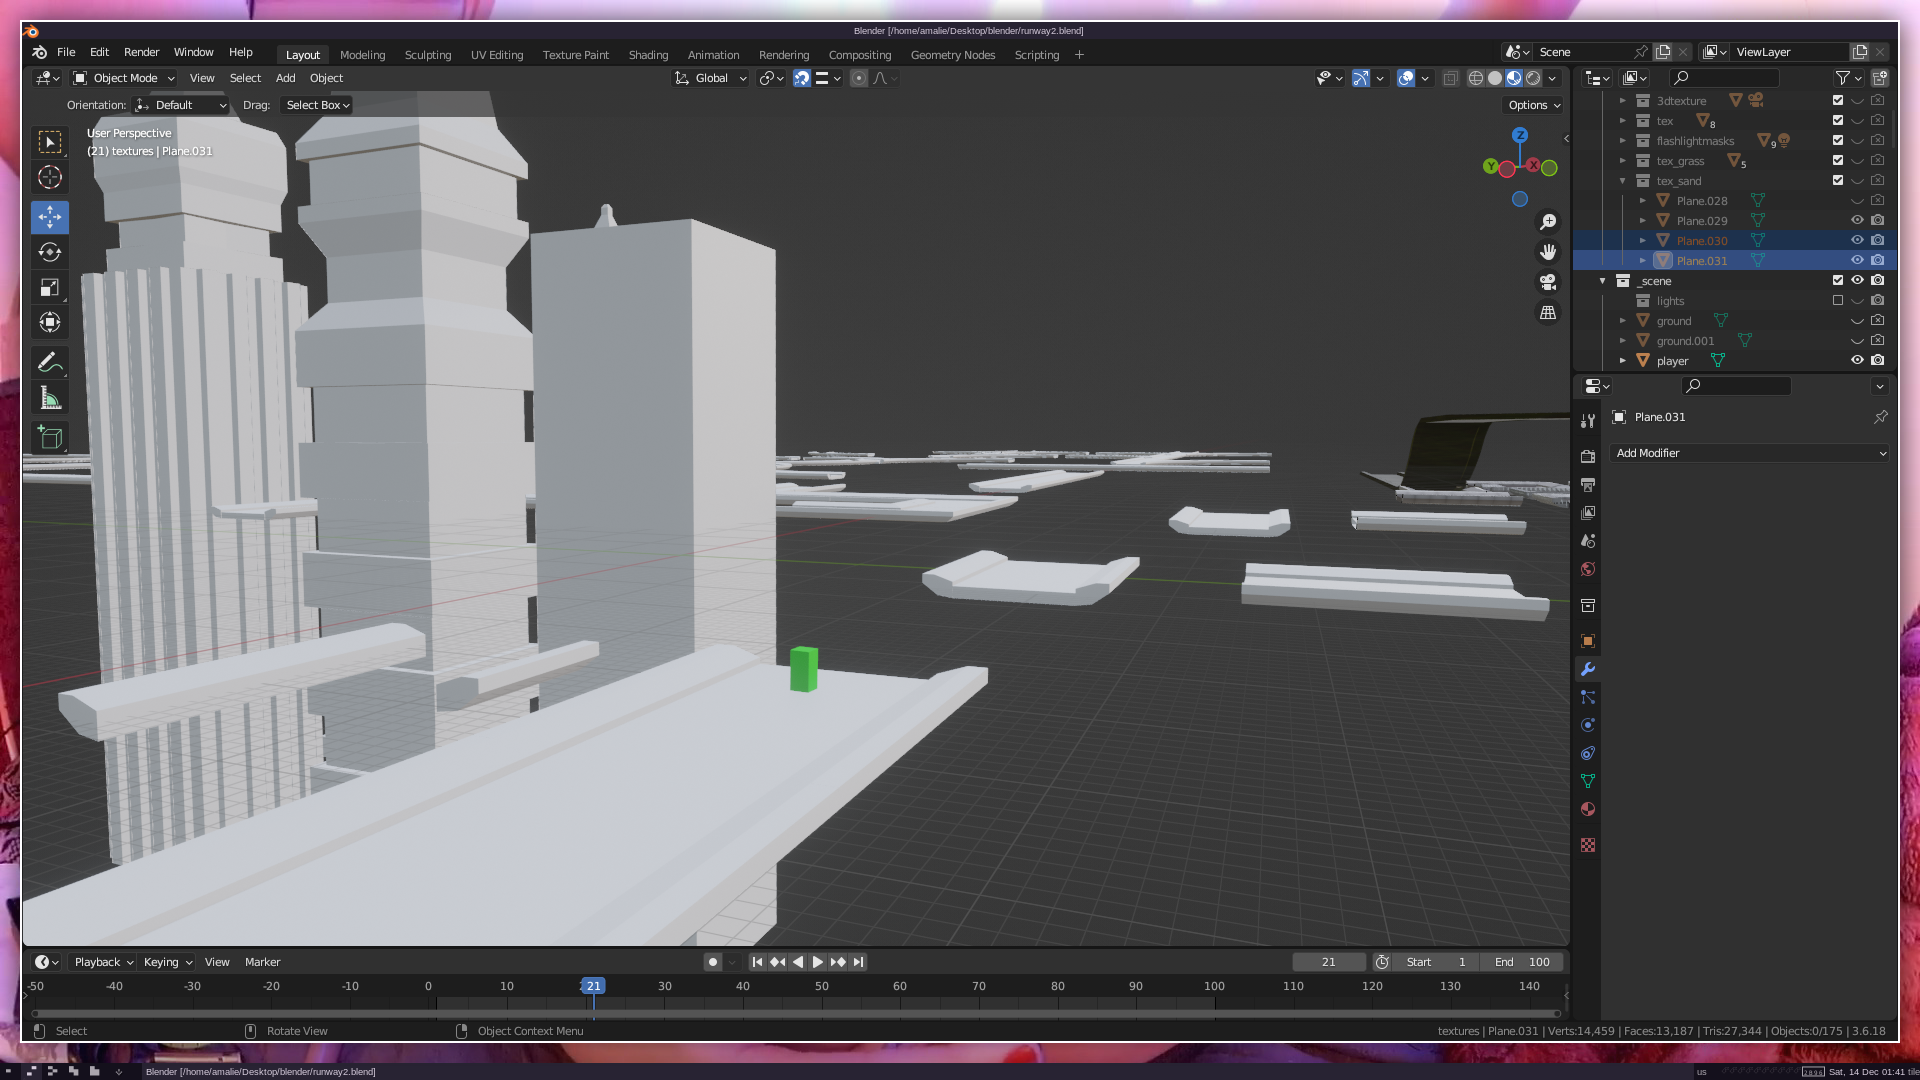Open Material properties tab
Image resolution: width=1920 pixels, height=1080 pixels.
(1588, 809)
